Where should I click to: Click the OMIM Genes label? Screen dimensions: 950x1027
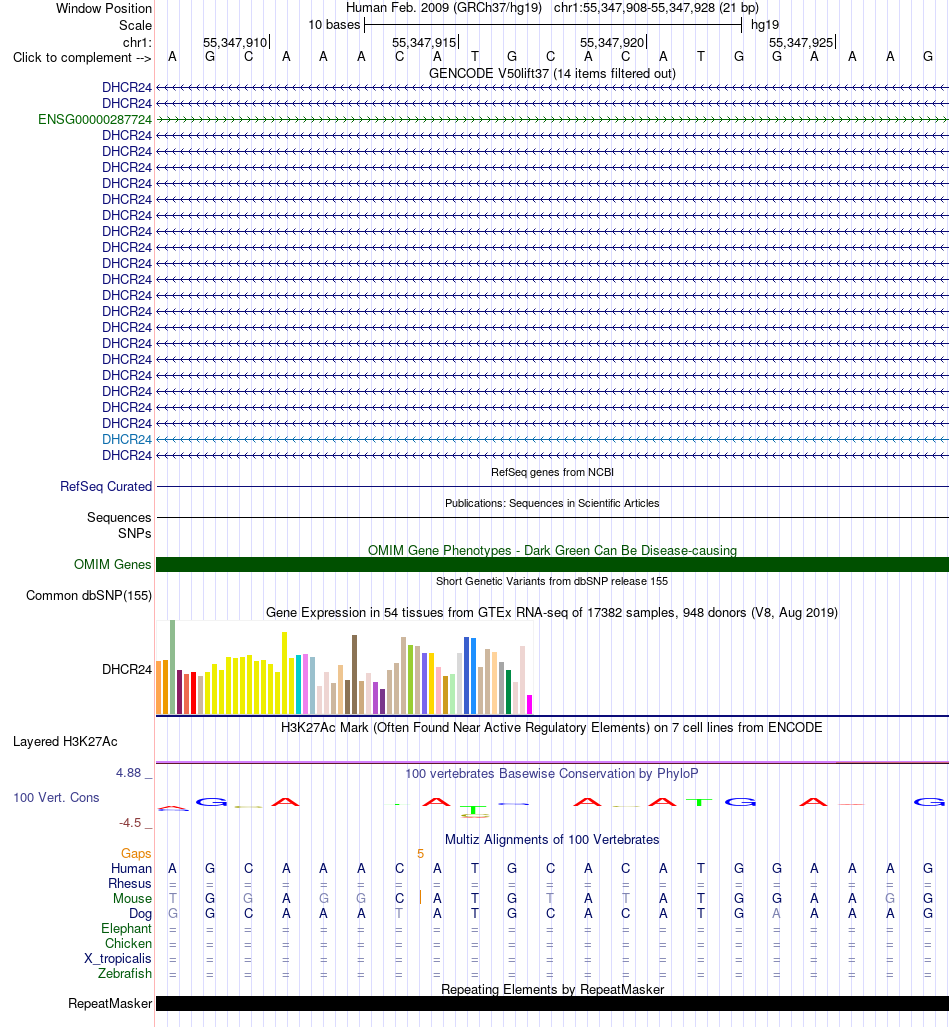coord(113,564)
